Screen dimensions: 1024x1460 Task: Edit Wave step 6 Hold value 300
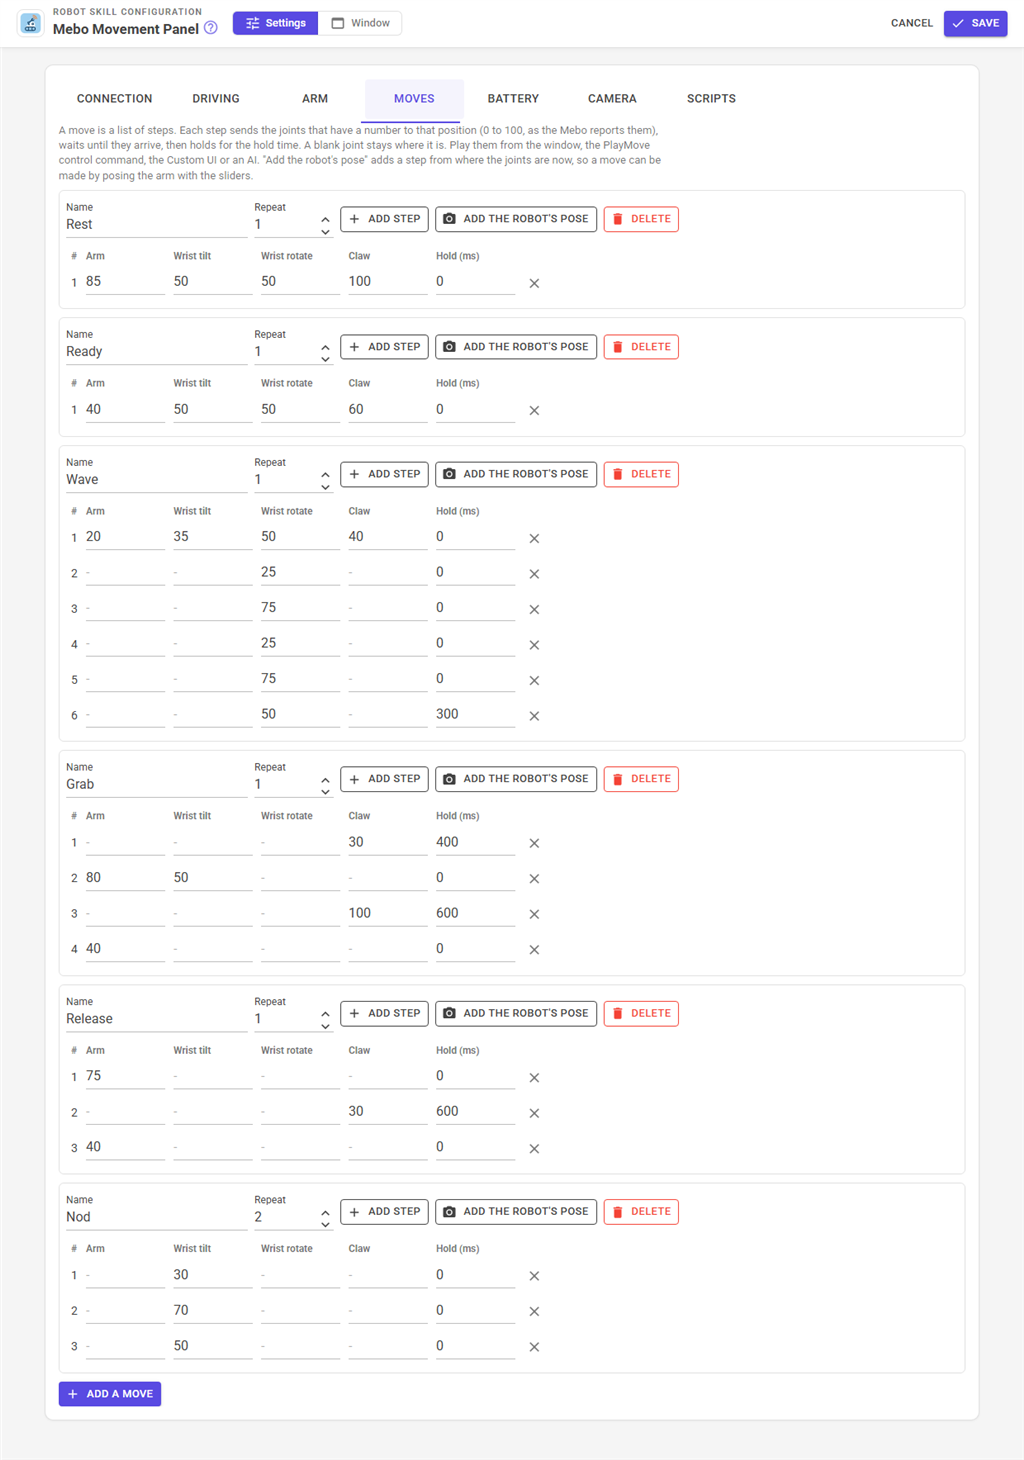pos(475,715)
